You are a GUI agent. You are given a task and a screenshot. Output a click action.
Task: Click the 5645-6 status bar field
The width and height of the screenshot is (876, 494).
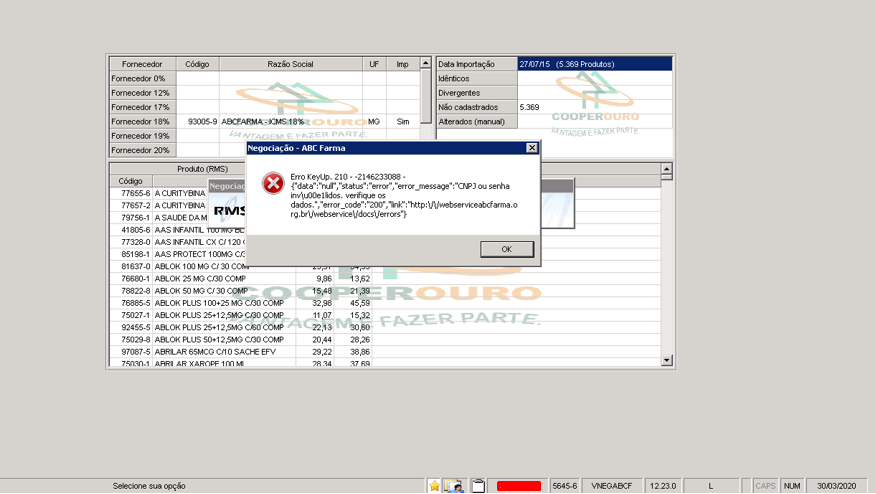(x=565, y=486)
